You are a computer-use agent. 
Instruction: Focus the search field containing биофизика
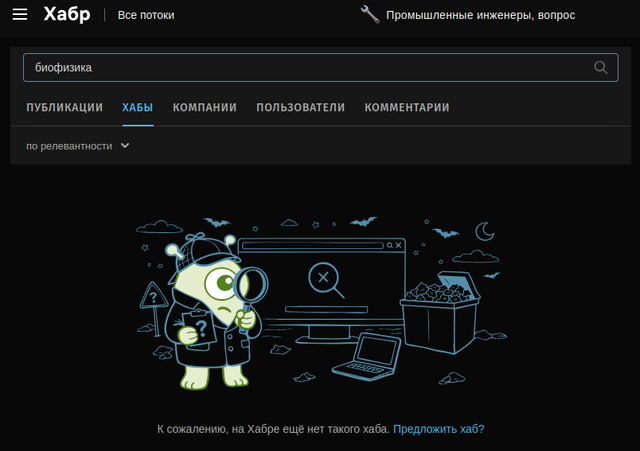(321, 67)
